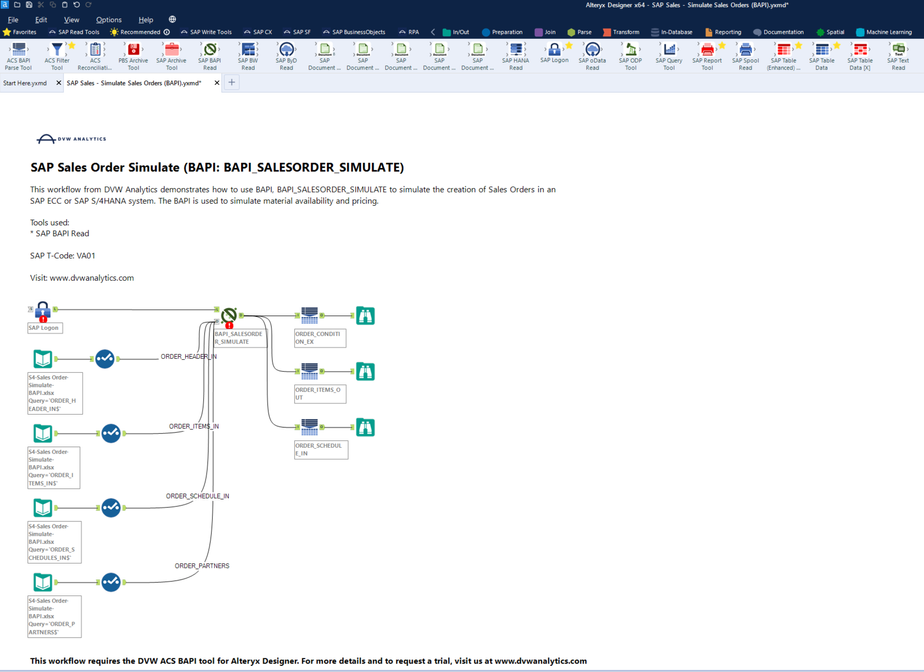Select the SAP Text Read tool
This screenshot has height=672, width=924.
(898, 57)
